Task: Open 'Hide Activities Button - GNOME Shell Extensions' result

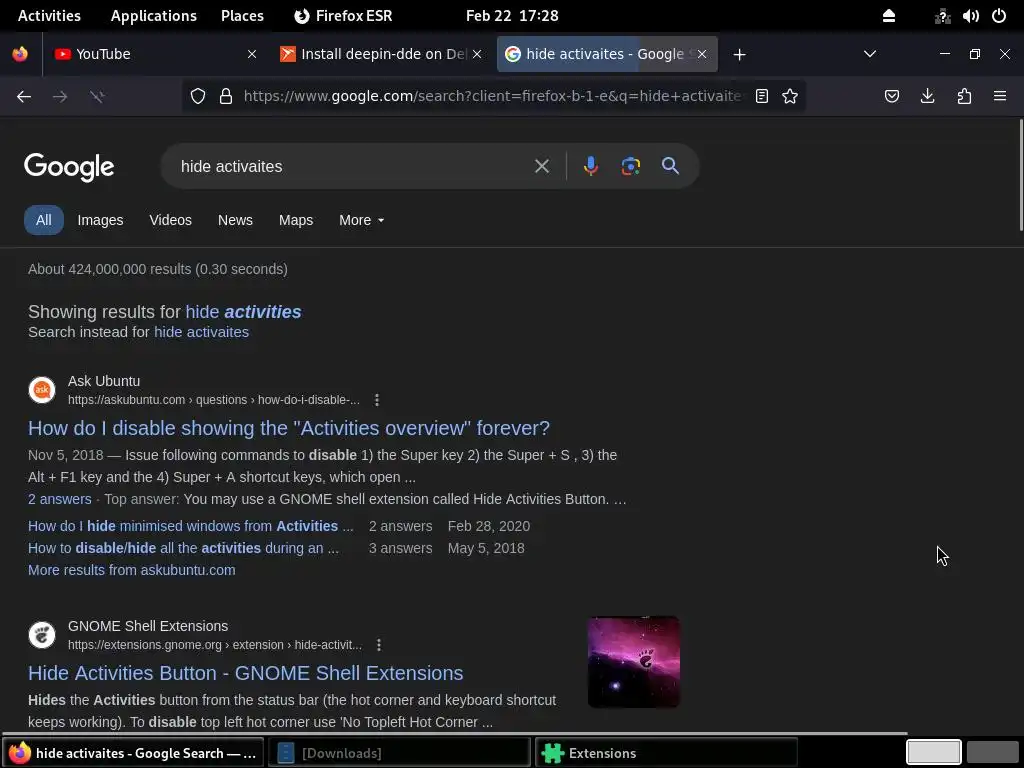Action: coord(246,673)
